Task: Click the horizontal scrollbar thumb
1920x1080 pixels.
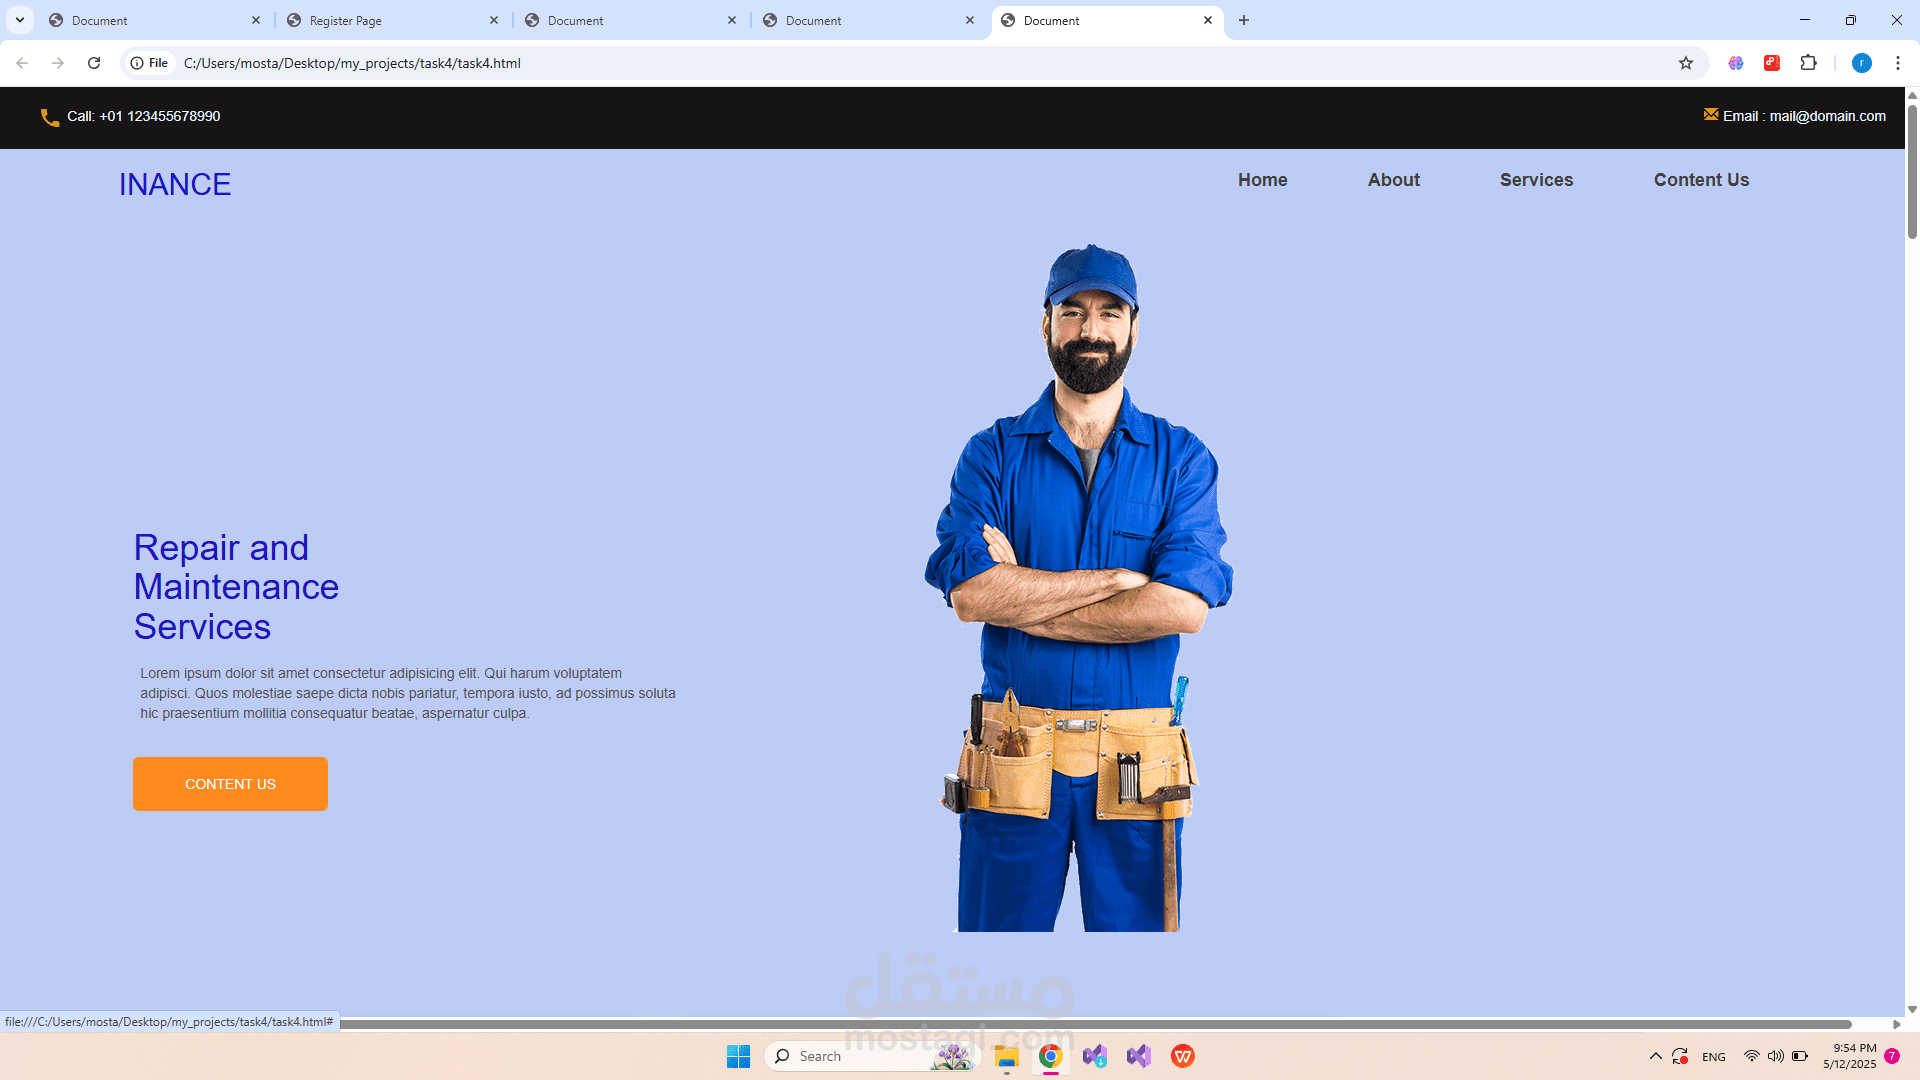Action: click(x=1095, y=1024)
